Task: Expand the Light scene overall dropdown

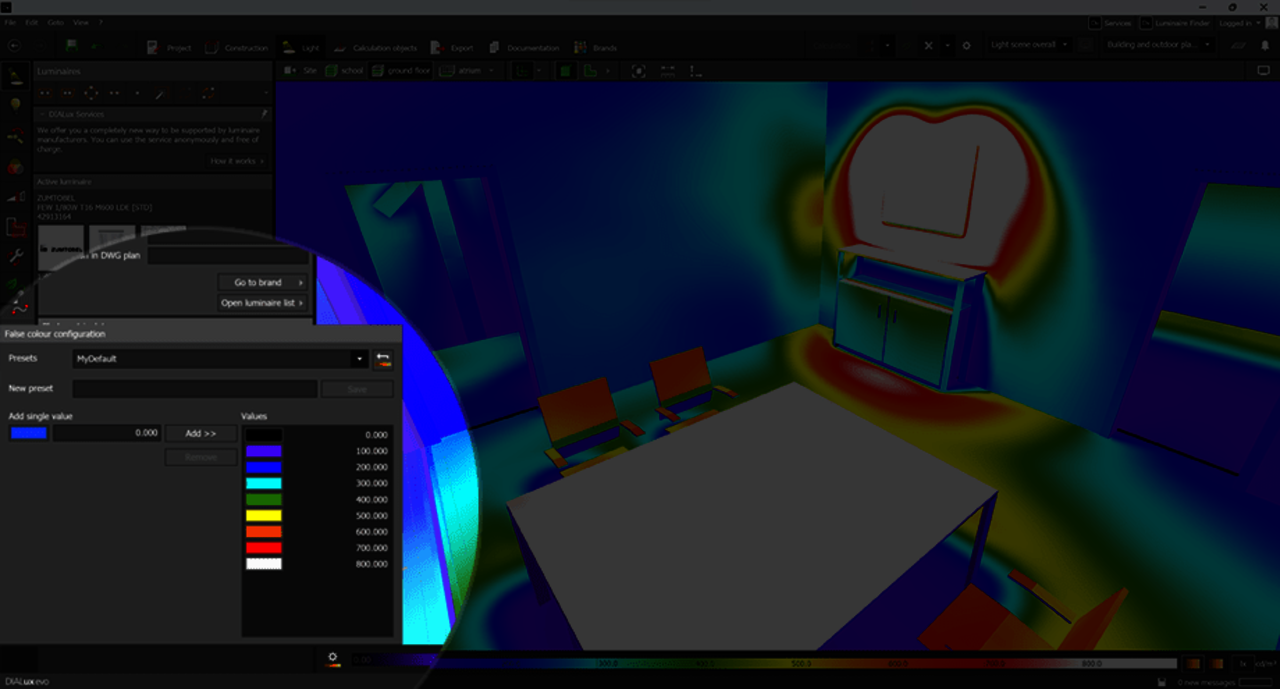Action: (1029, 45)
